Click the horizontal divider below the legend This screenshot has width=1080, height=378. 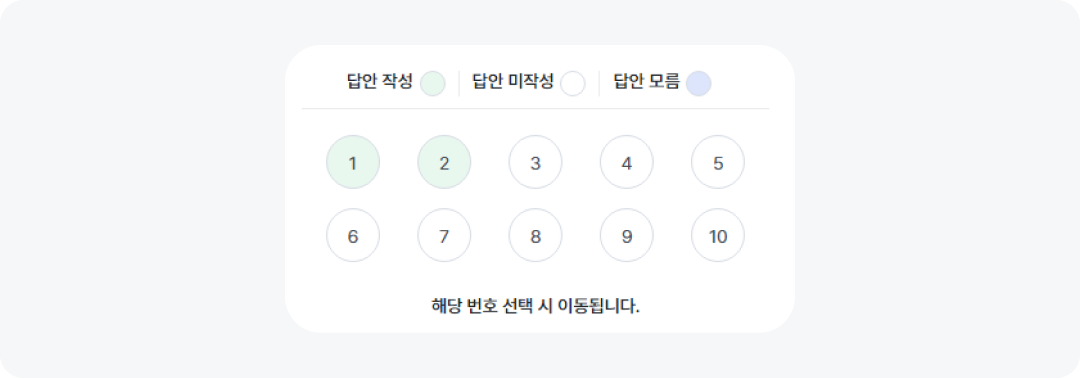click(x=535, y=109)
